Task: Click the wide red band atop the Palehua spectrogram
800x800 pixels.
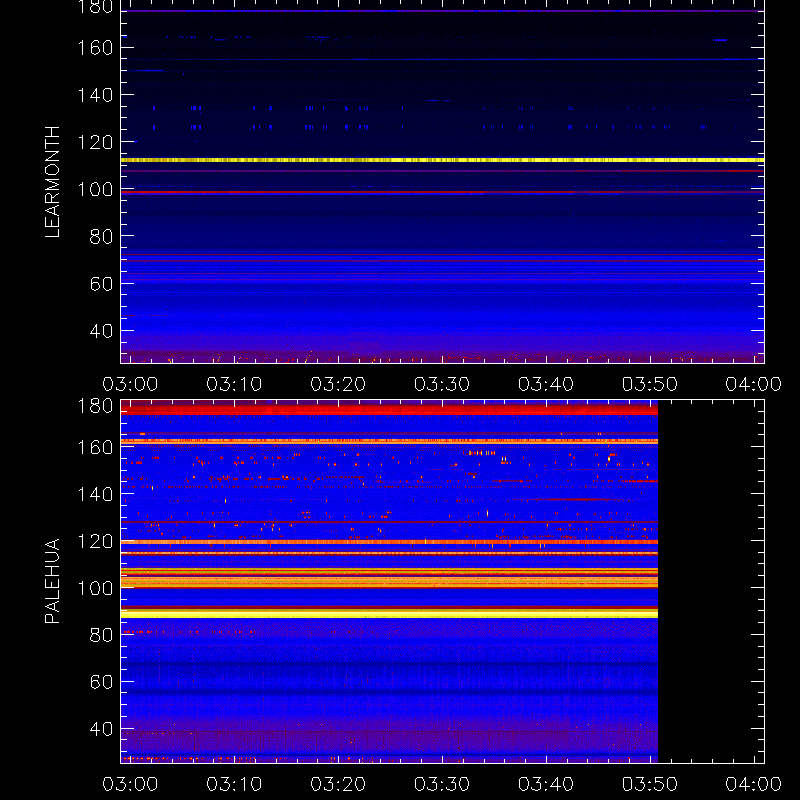Action: click(389, 409)
